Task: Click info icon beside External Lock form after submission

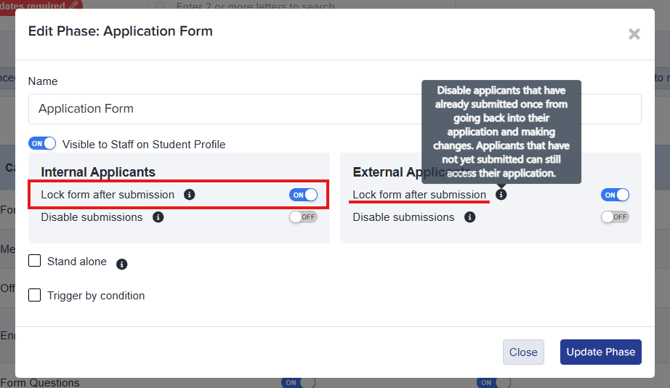Action: pos(501,195)
